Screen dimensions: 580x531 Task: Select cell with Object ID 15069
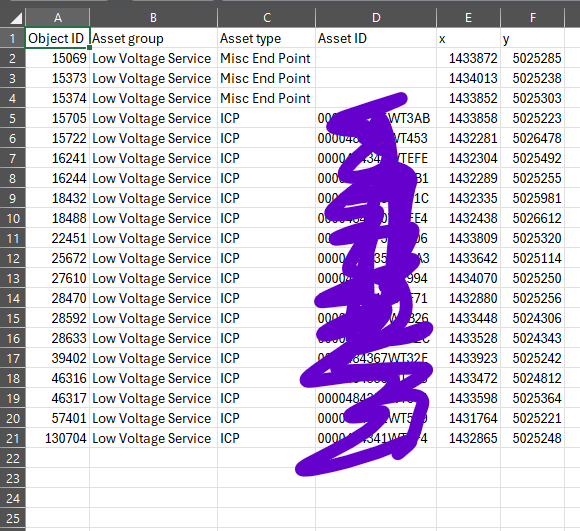[x=57, y=58]
